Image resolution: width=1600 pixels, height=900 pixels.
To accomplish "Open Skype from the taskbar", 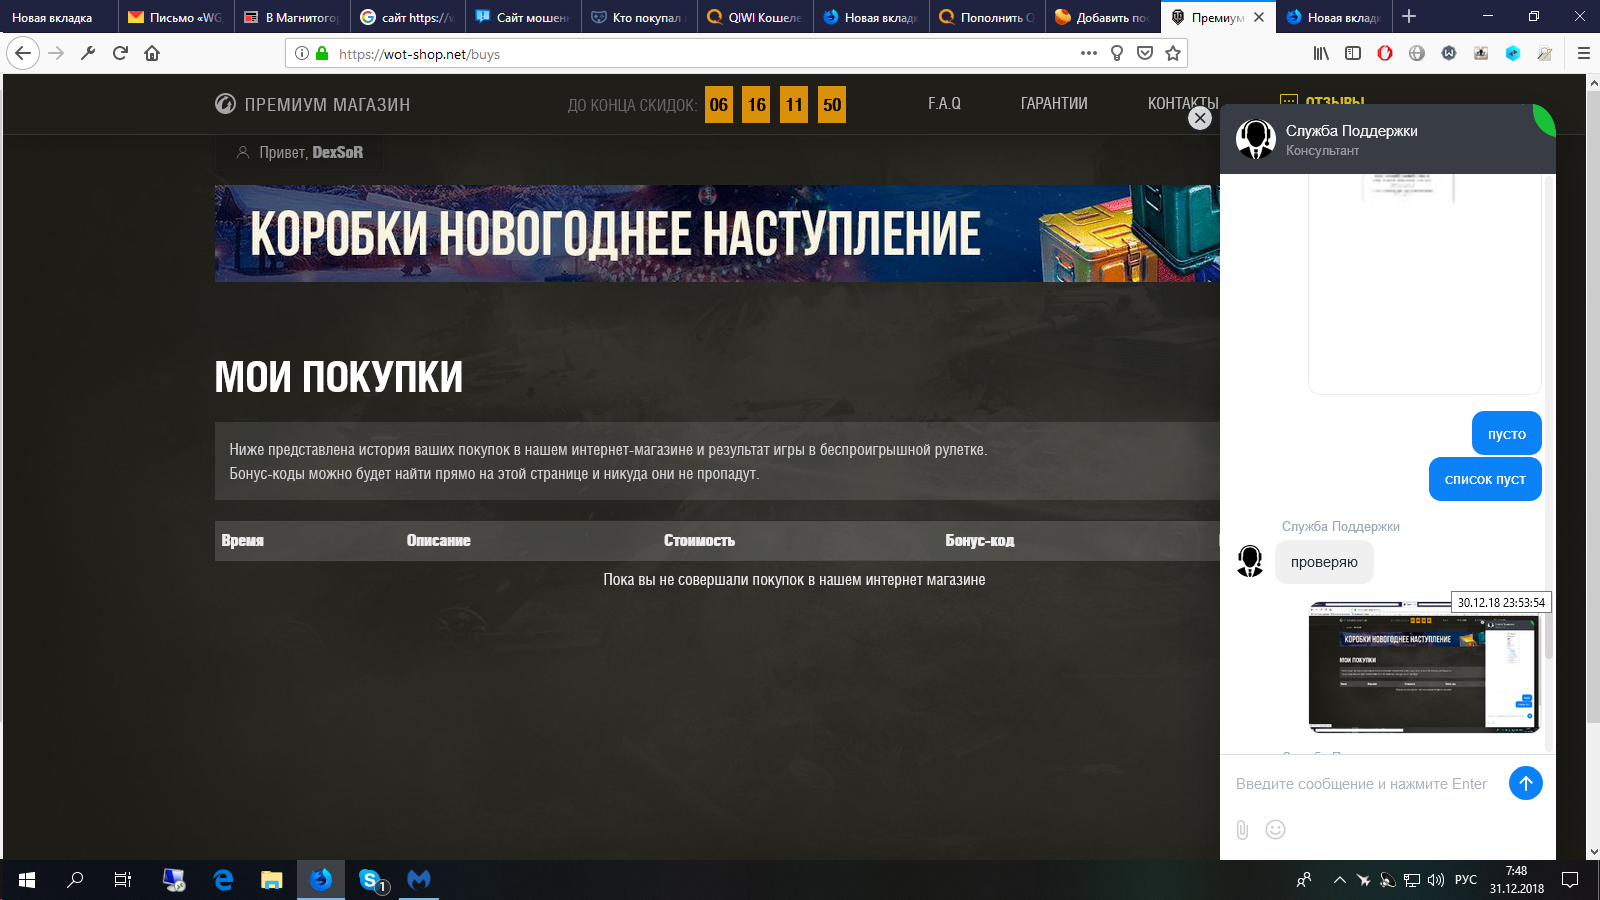I will 371,880.
